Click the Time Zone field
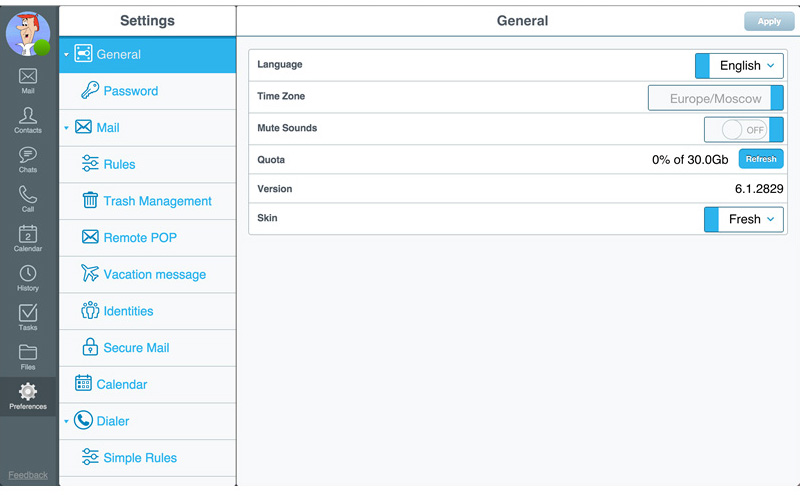Image resolution: width=800 pixels, height=495 pixels. pos(715,98)
